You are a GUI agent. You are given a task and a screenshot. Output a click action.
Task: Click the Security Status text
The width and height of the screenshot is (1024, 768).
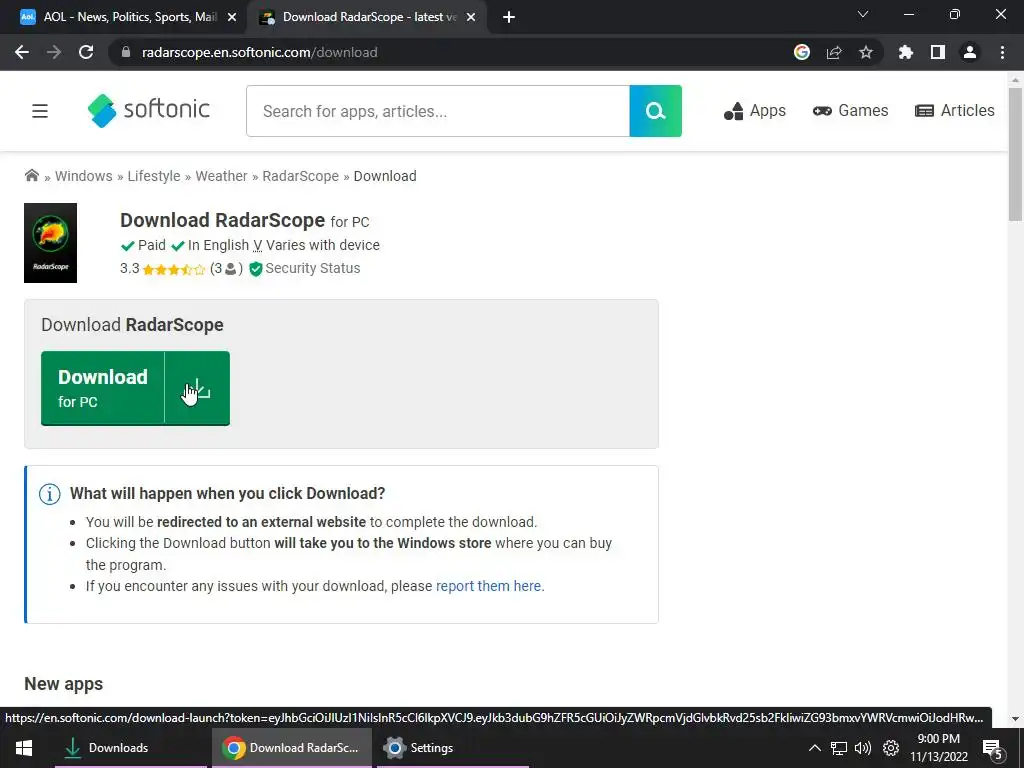tap(313, 268)
